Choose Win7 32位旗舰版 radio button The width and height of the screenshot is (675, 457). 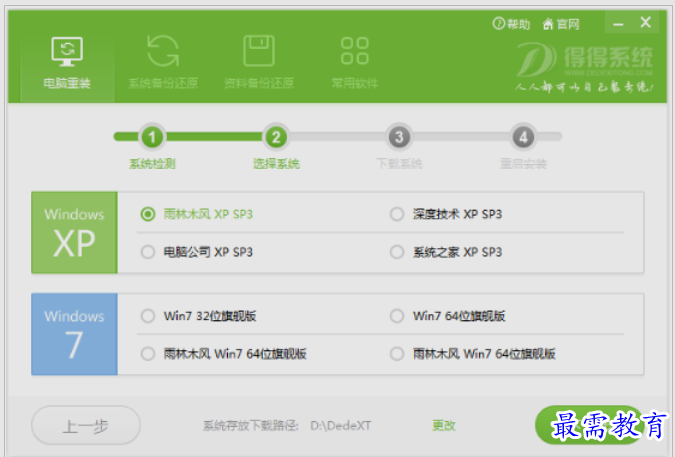(x=148, y=316)
